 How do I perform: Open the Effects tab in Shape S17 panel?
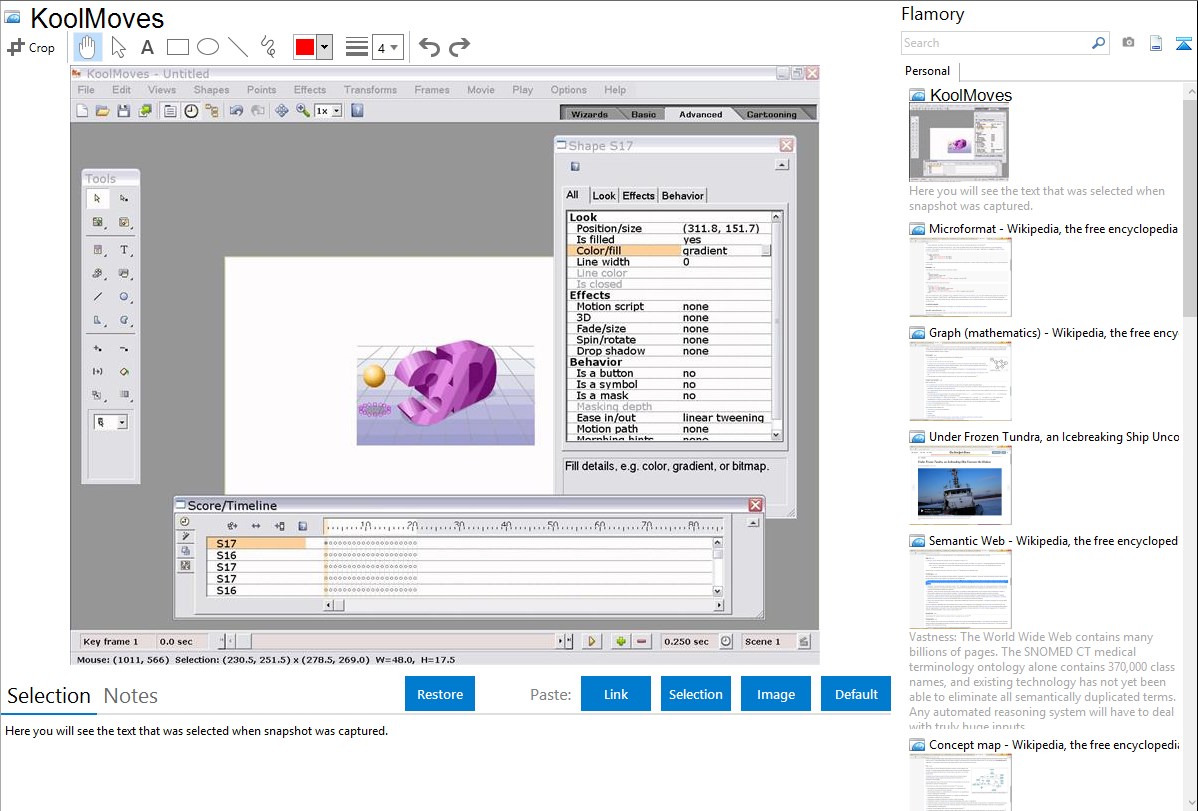(638, 196)
